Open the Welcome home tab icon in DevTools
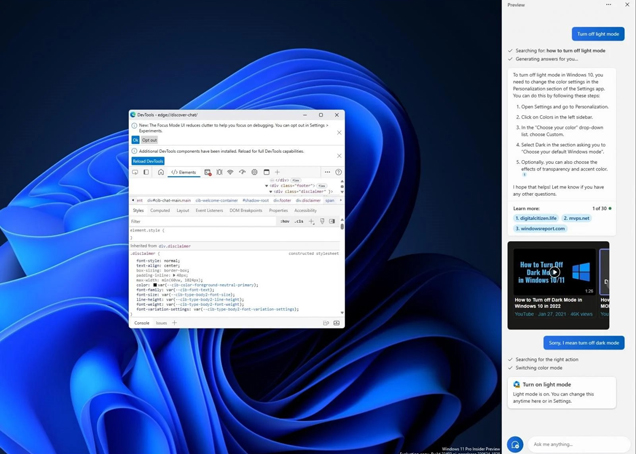 tap(161, 172)
